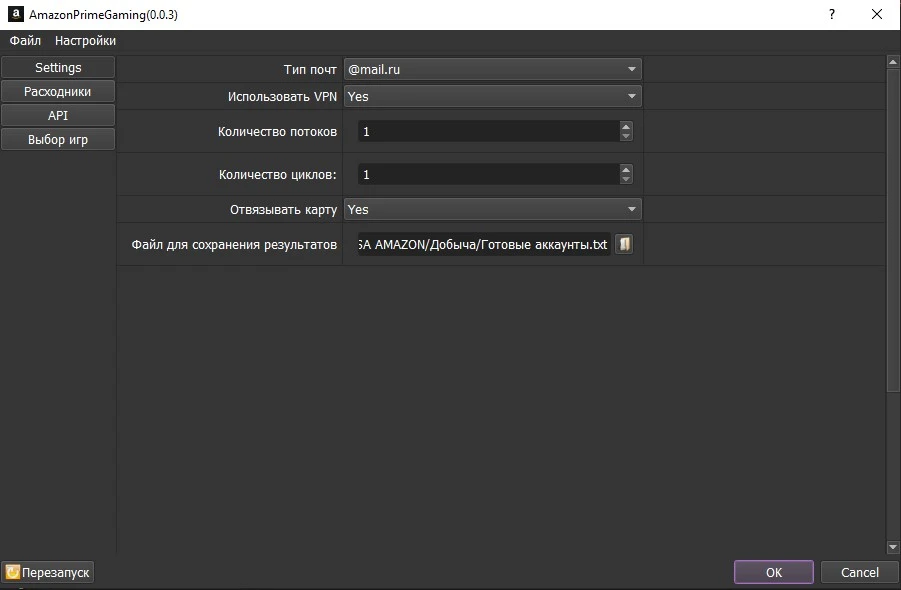The height and width of the screenshot is (590, 901).
Task: Expand the Использовать VPN dropdown
Action: (x=492, y=97)
